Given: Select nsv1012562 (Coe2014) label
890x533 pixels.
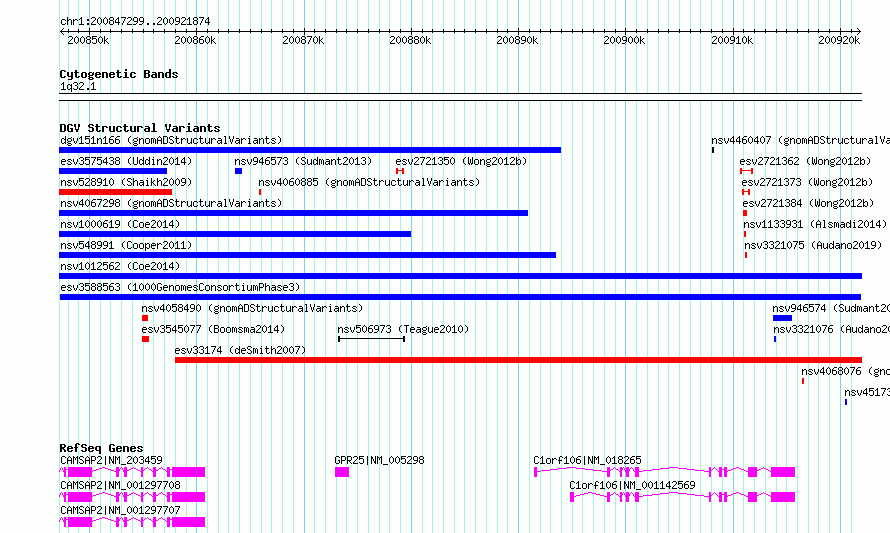Looking at the screenshot, I should point(120,266).
